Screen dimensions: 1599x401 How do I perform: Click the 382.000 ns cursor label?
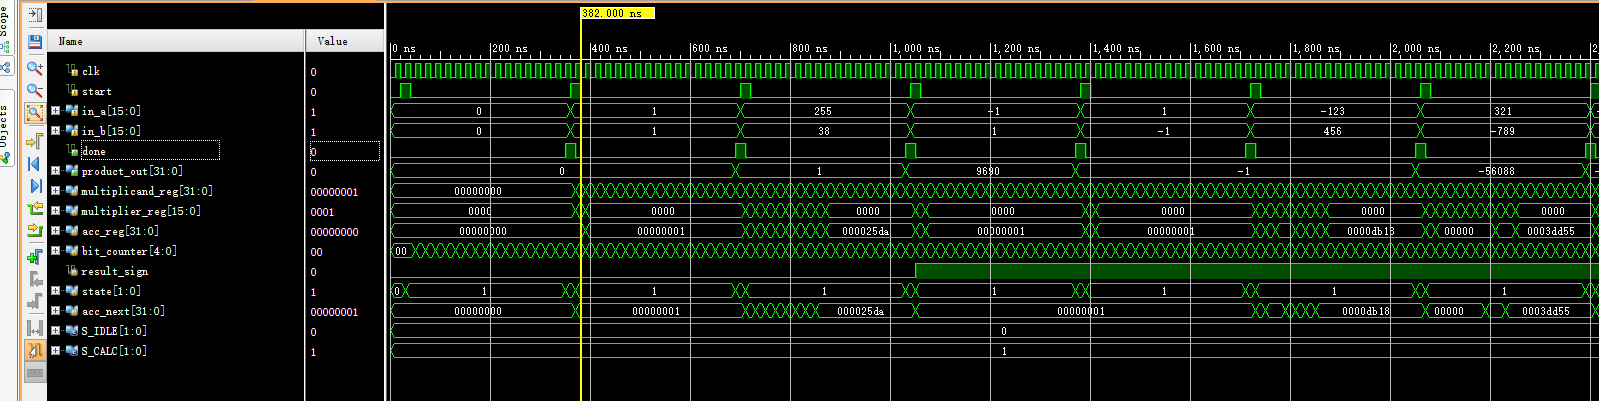point(617,13)
